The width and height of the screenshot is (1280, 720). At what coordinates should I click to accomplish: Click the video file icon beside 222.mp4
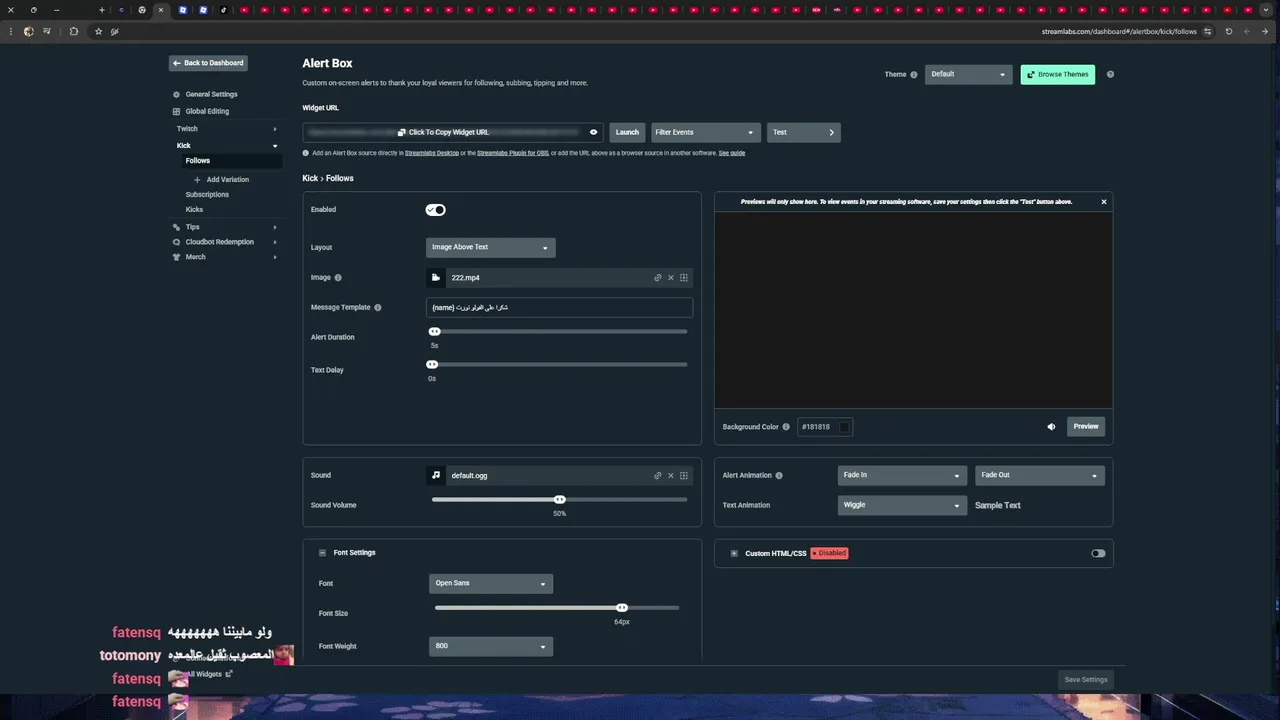pyautogui.click(x=436, y=278)
